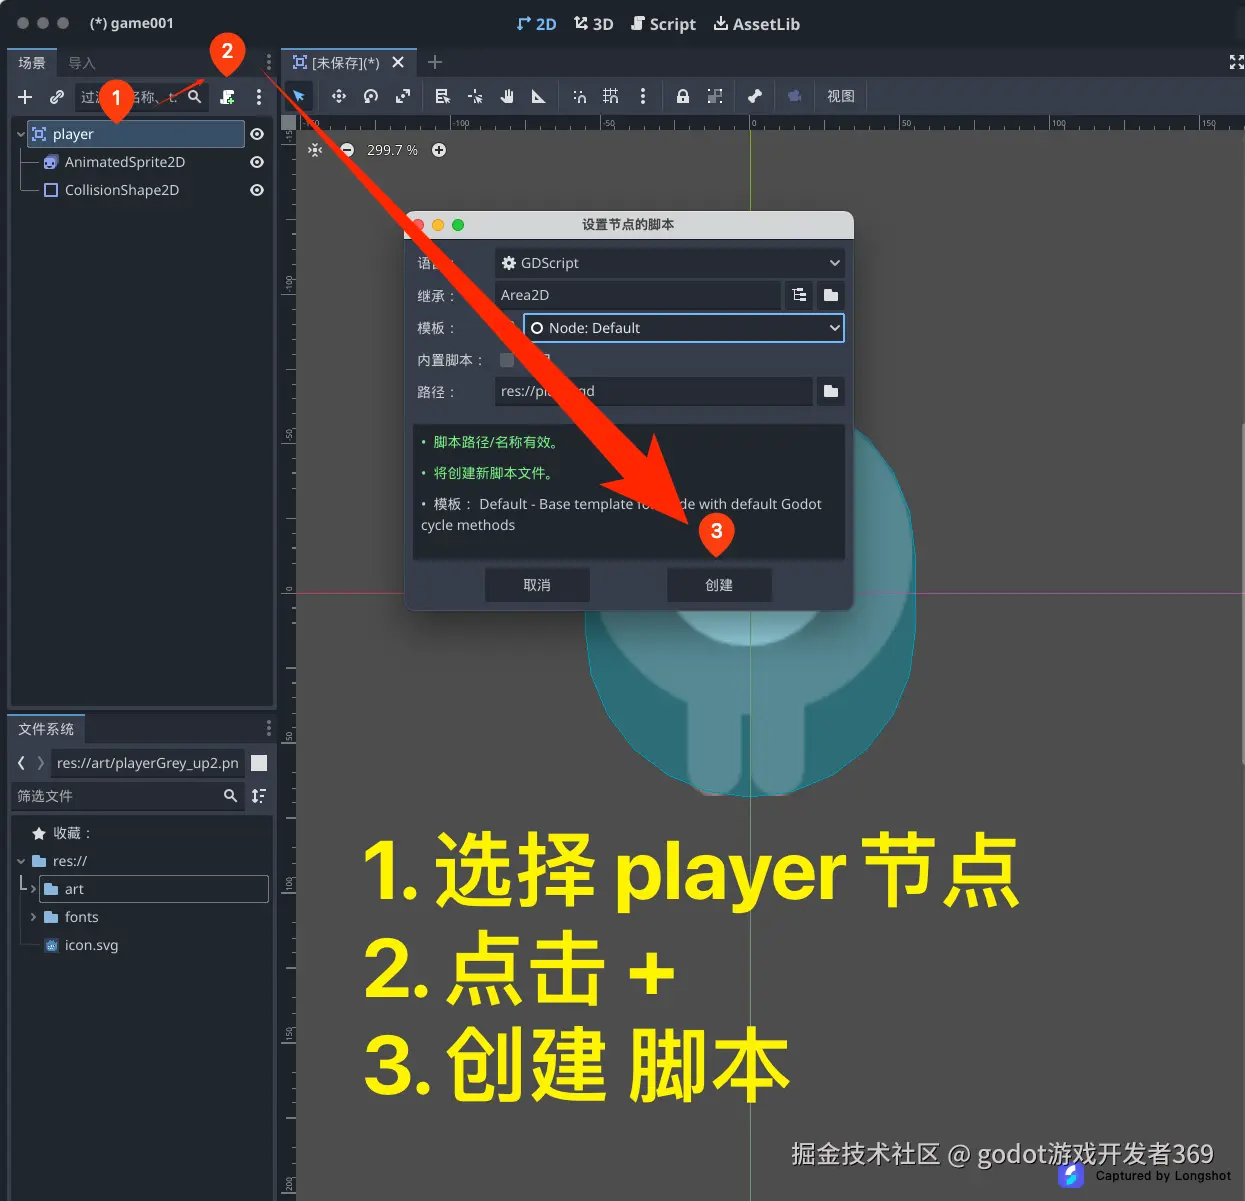The width and height of the screenshot is (1245, 1201).
Task: Activate the Select Mode arrow tool
Action: pyautogui.click(x=299, y=96)
